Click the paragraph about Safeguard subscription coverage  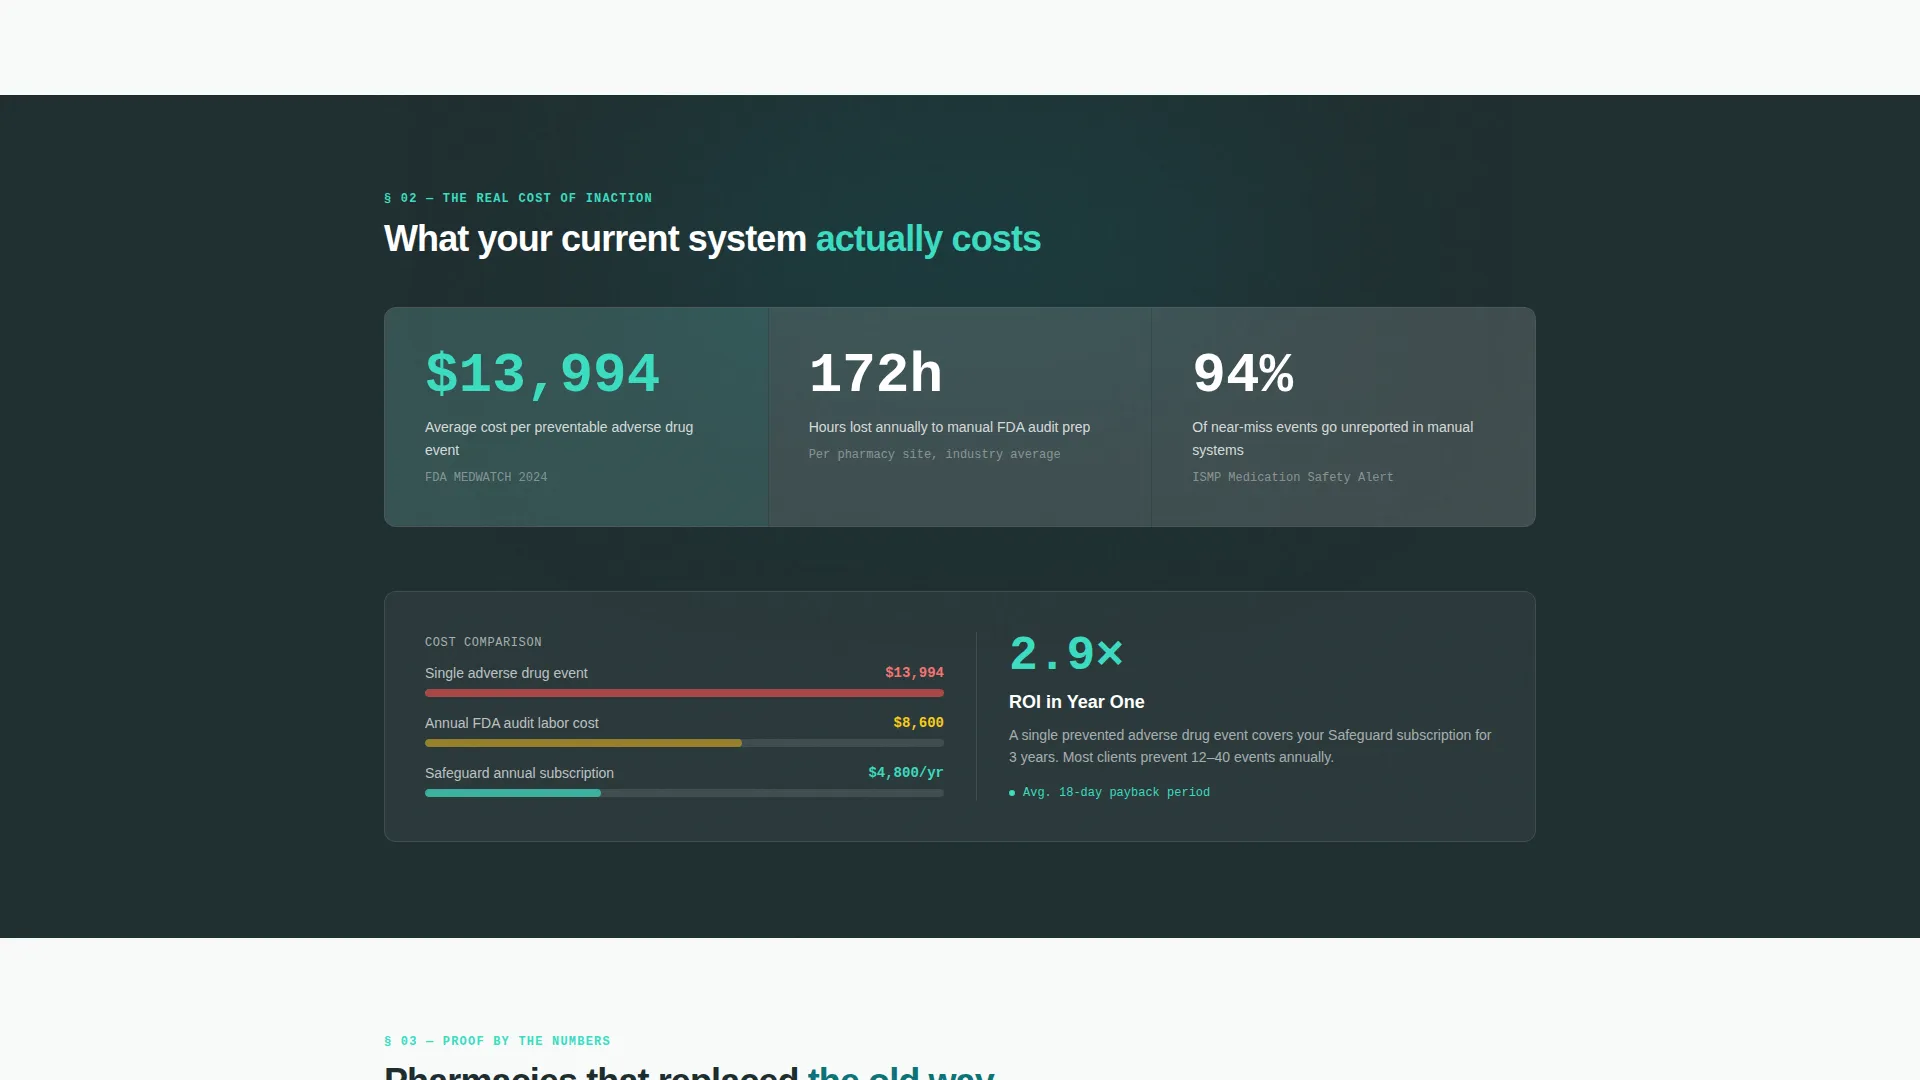(1250, 746)
